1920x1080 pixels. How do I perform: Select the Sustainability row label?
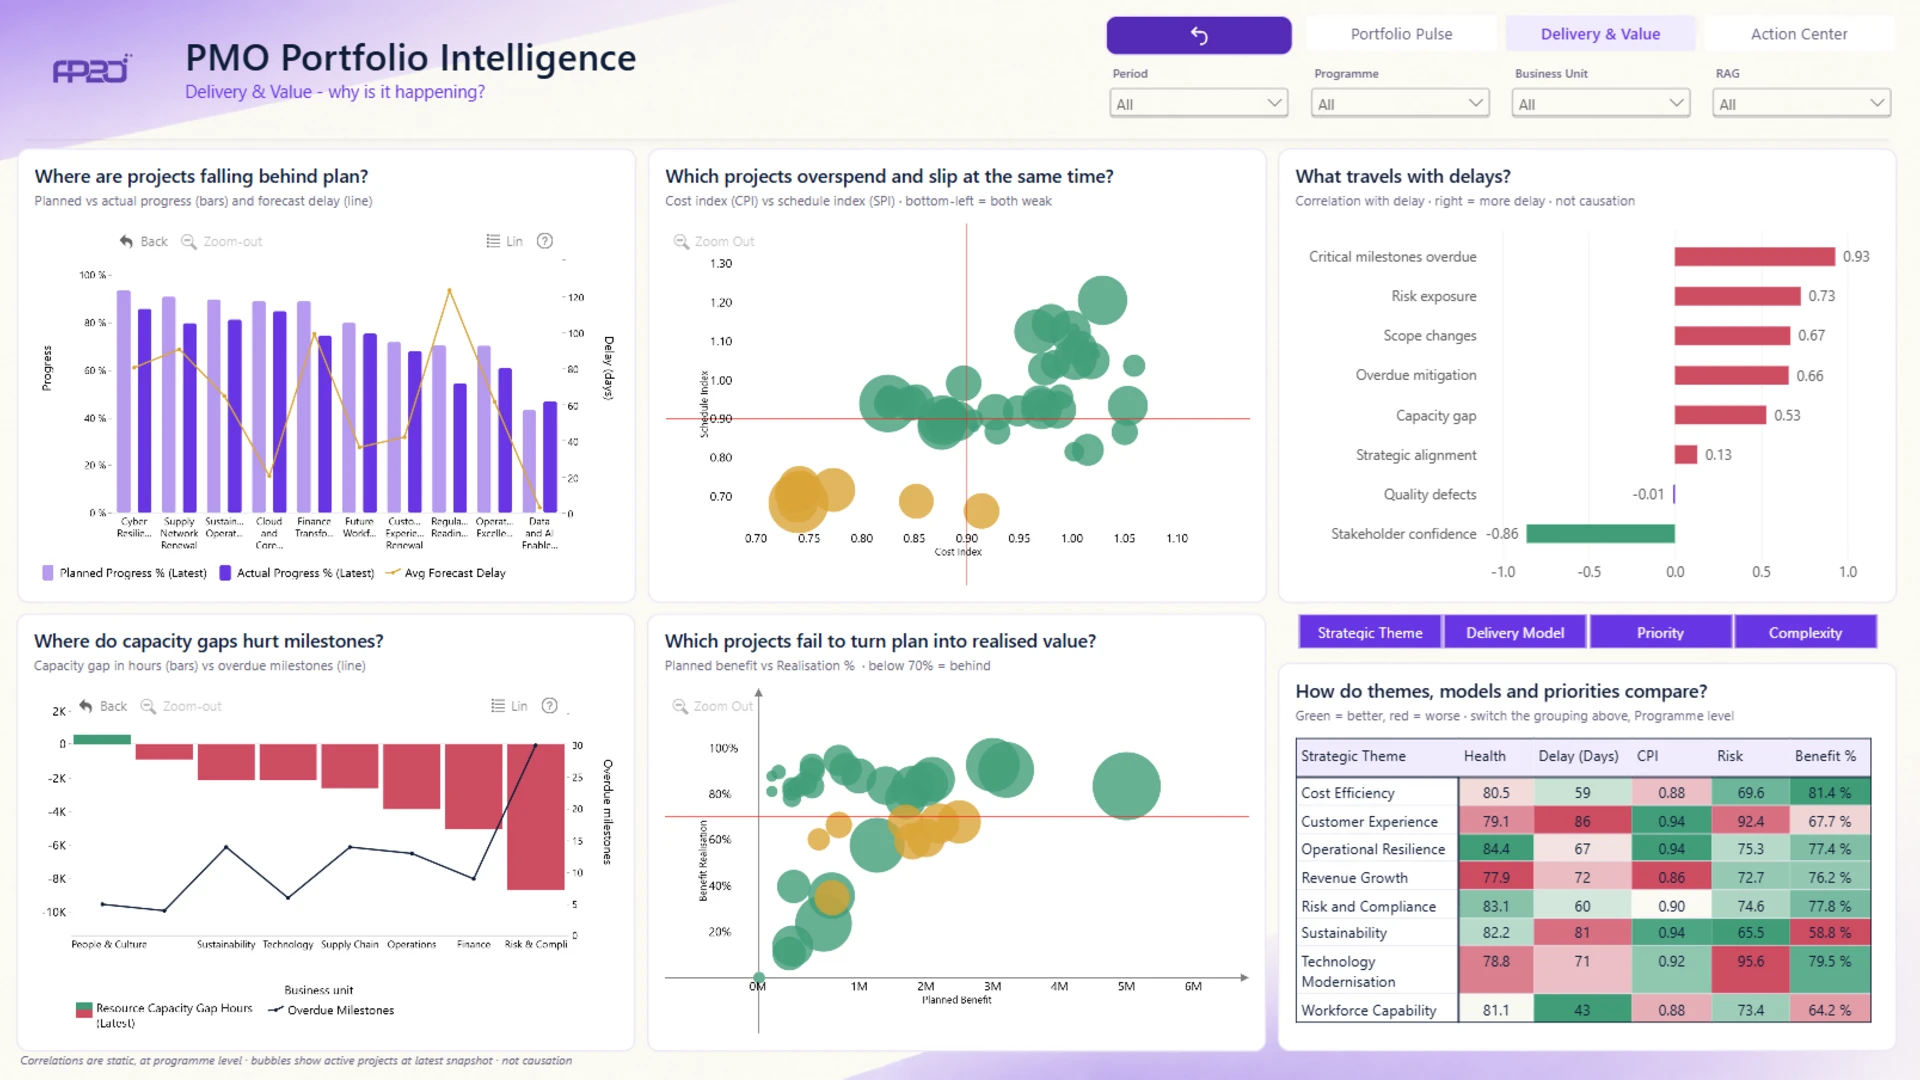[x=1343, y=932]
